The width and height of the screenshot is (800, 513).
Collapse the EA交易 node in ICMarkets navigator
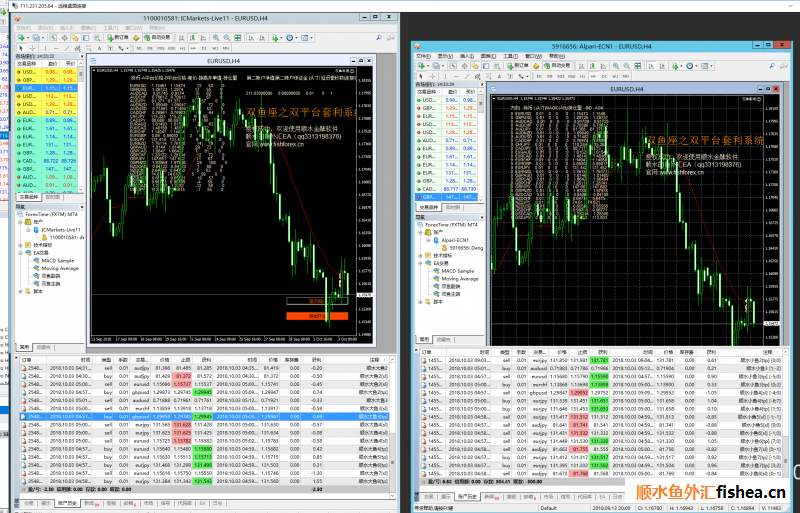[22, 253]
